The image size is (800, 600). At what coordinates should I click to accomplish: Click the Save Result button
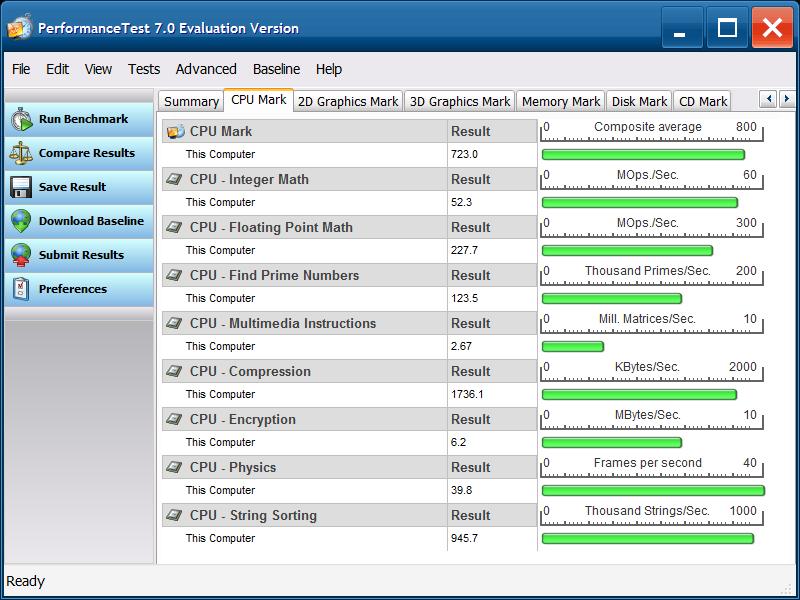click(79, 187)
